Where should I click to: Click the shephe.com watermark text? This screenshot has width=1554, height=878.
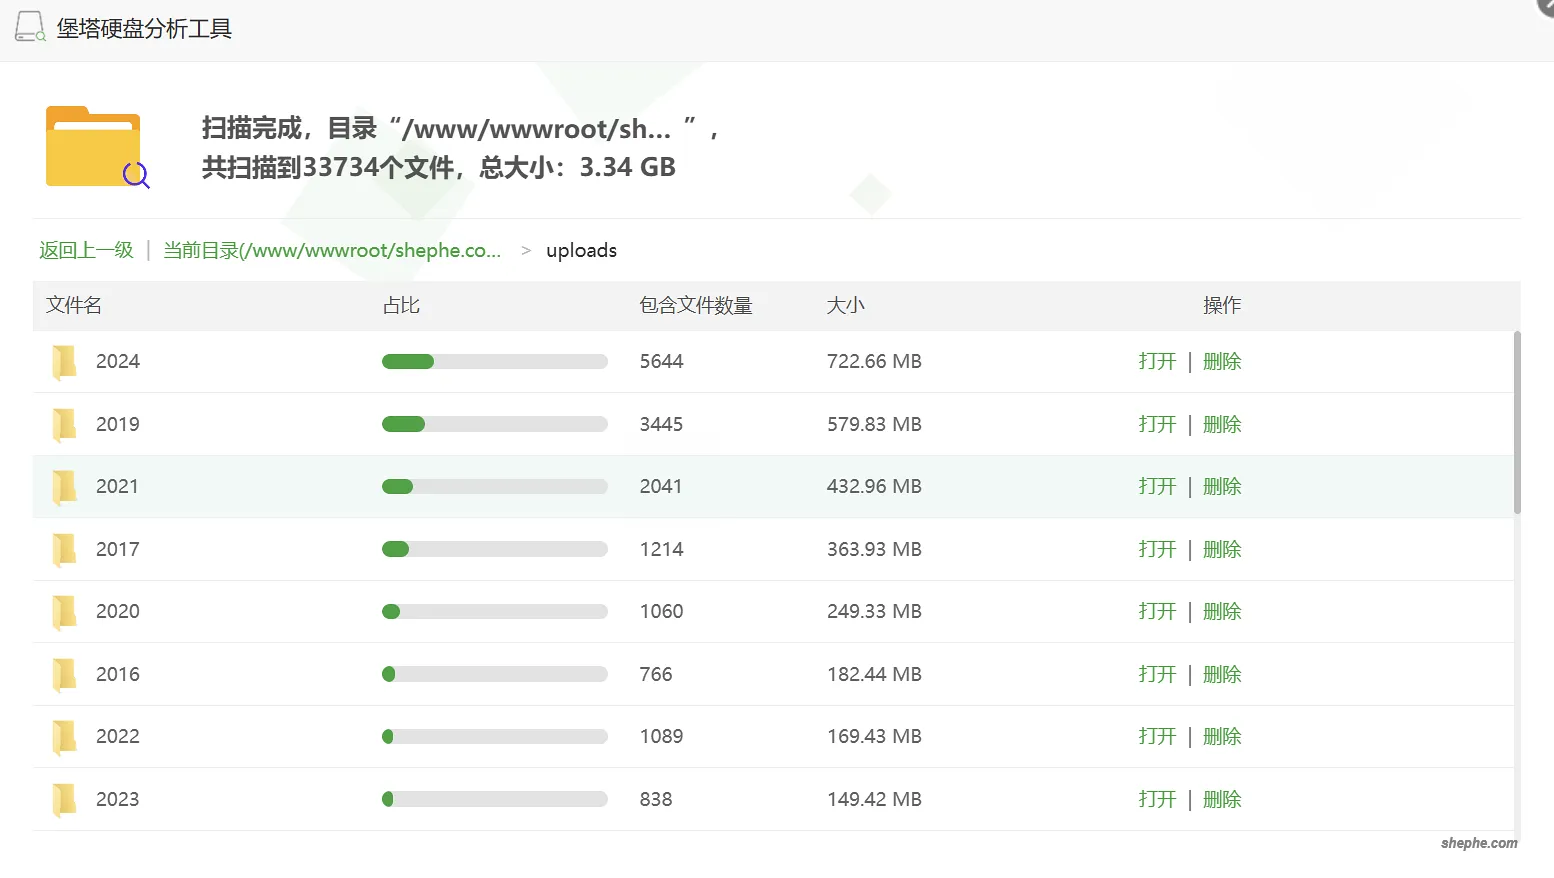pos(1477,843)
